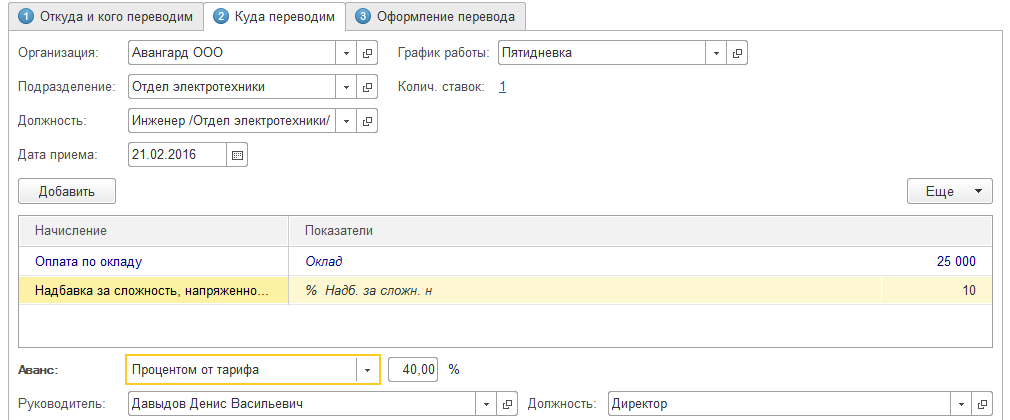Click open icon next to График работы
Screen dimensions: 1010x420
[738, 53]
